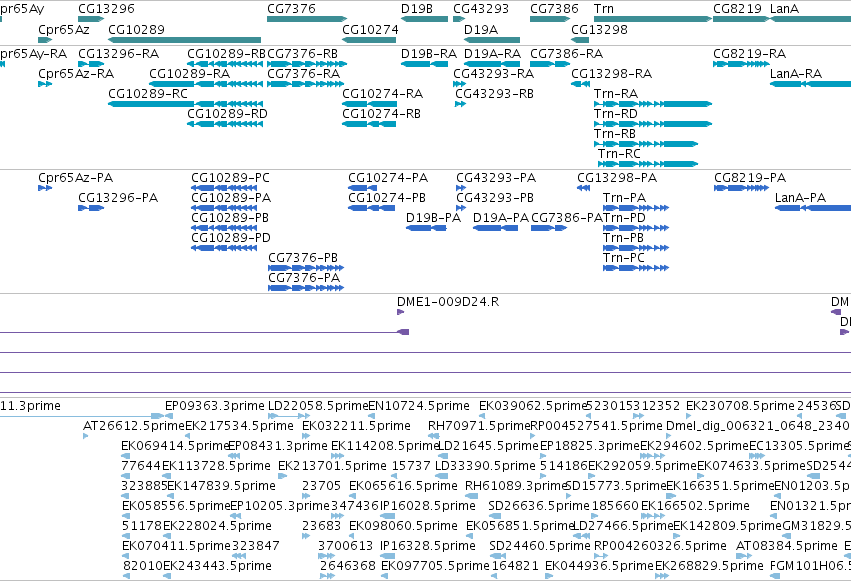Select the CG7376-PA protein label
This screenshot has width=851, height=581.
(x=304, y=278)
